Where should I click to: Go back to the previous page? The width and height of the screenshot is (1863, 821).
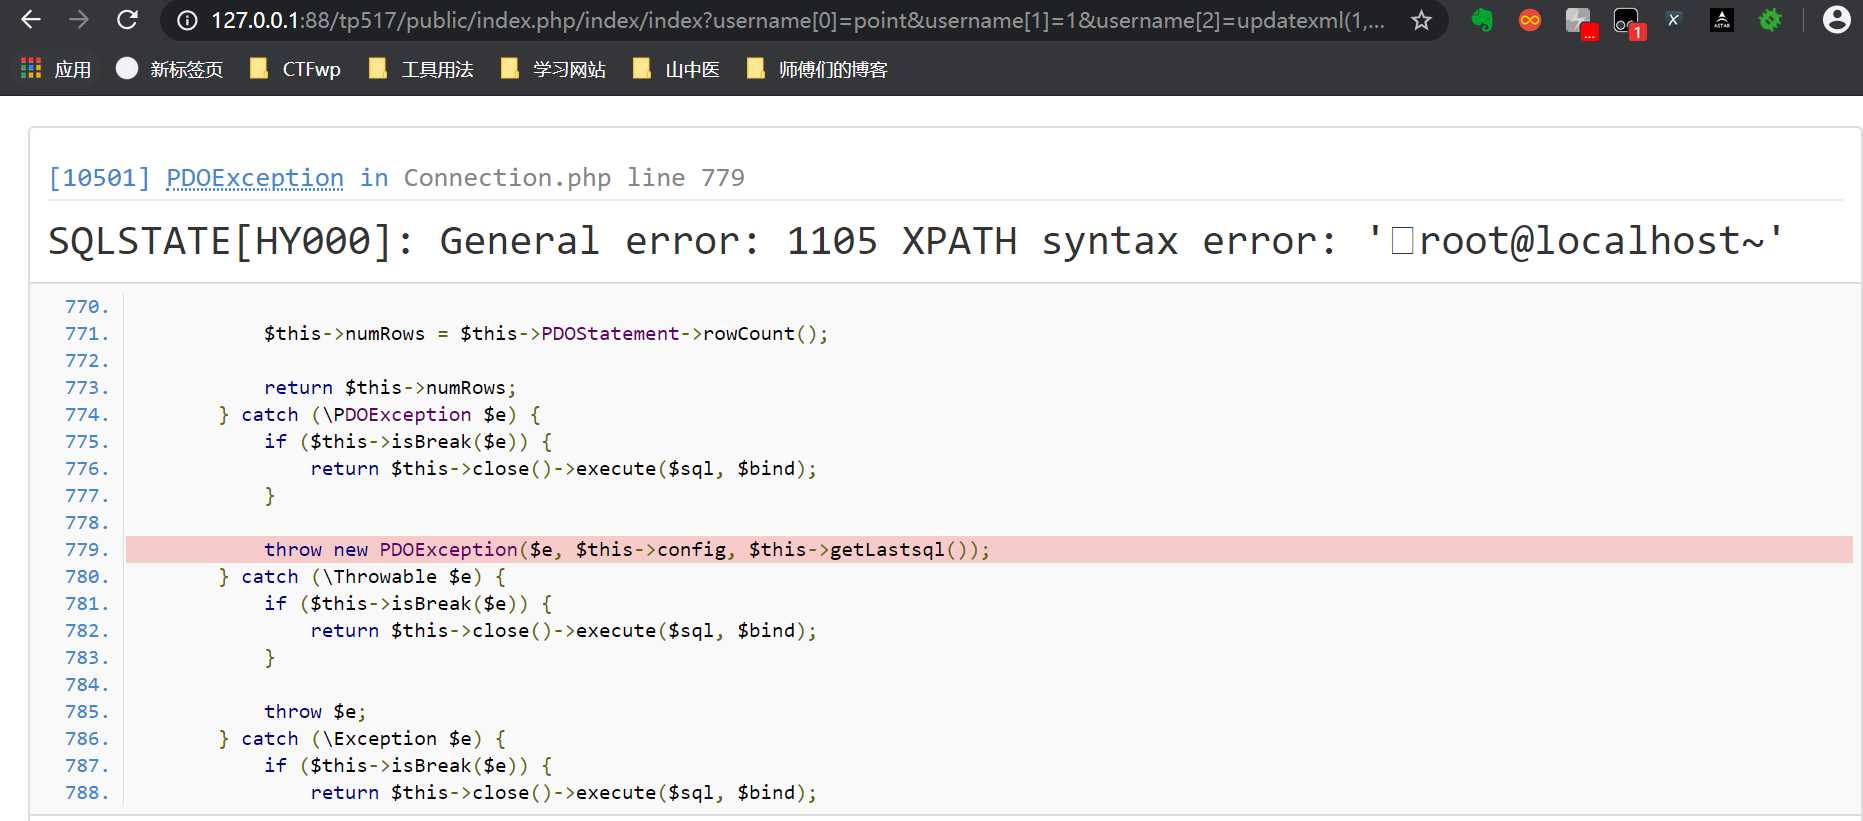click(x=31, y=20)
